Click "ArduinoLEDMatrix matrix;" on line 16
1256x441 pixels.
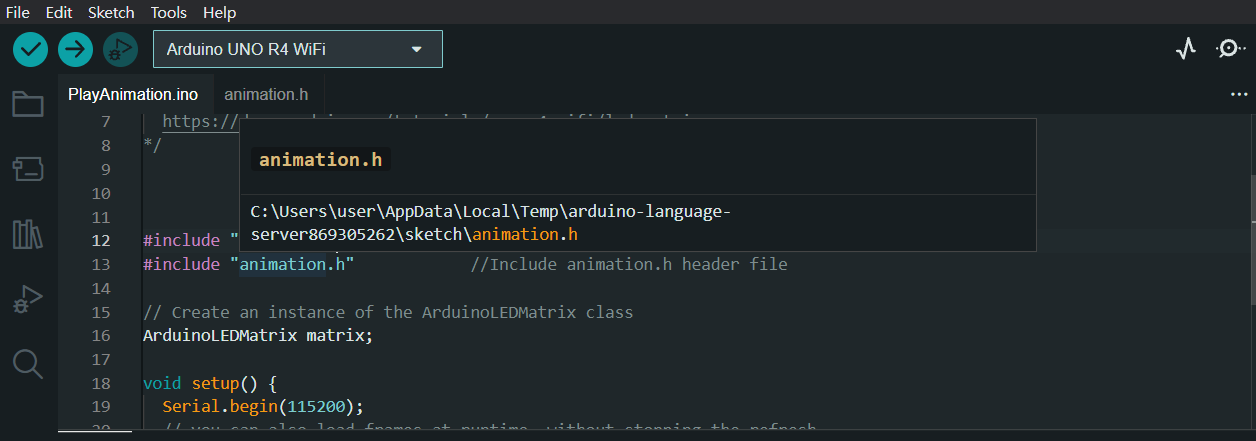point(258,336)
